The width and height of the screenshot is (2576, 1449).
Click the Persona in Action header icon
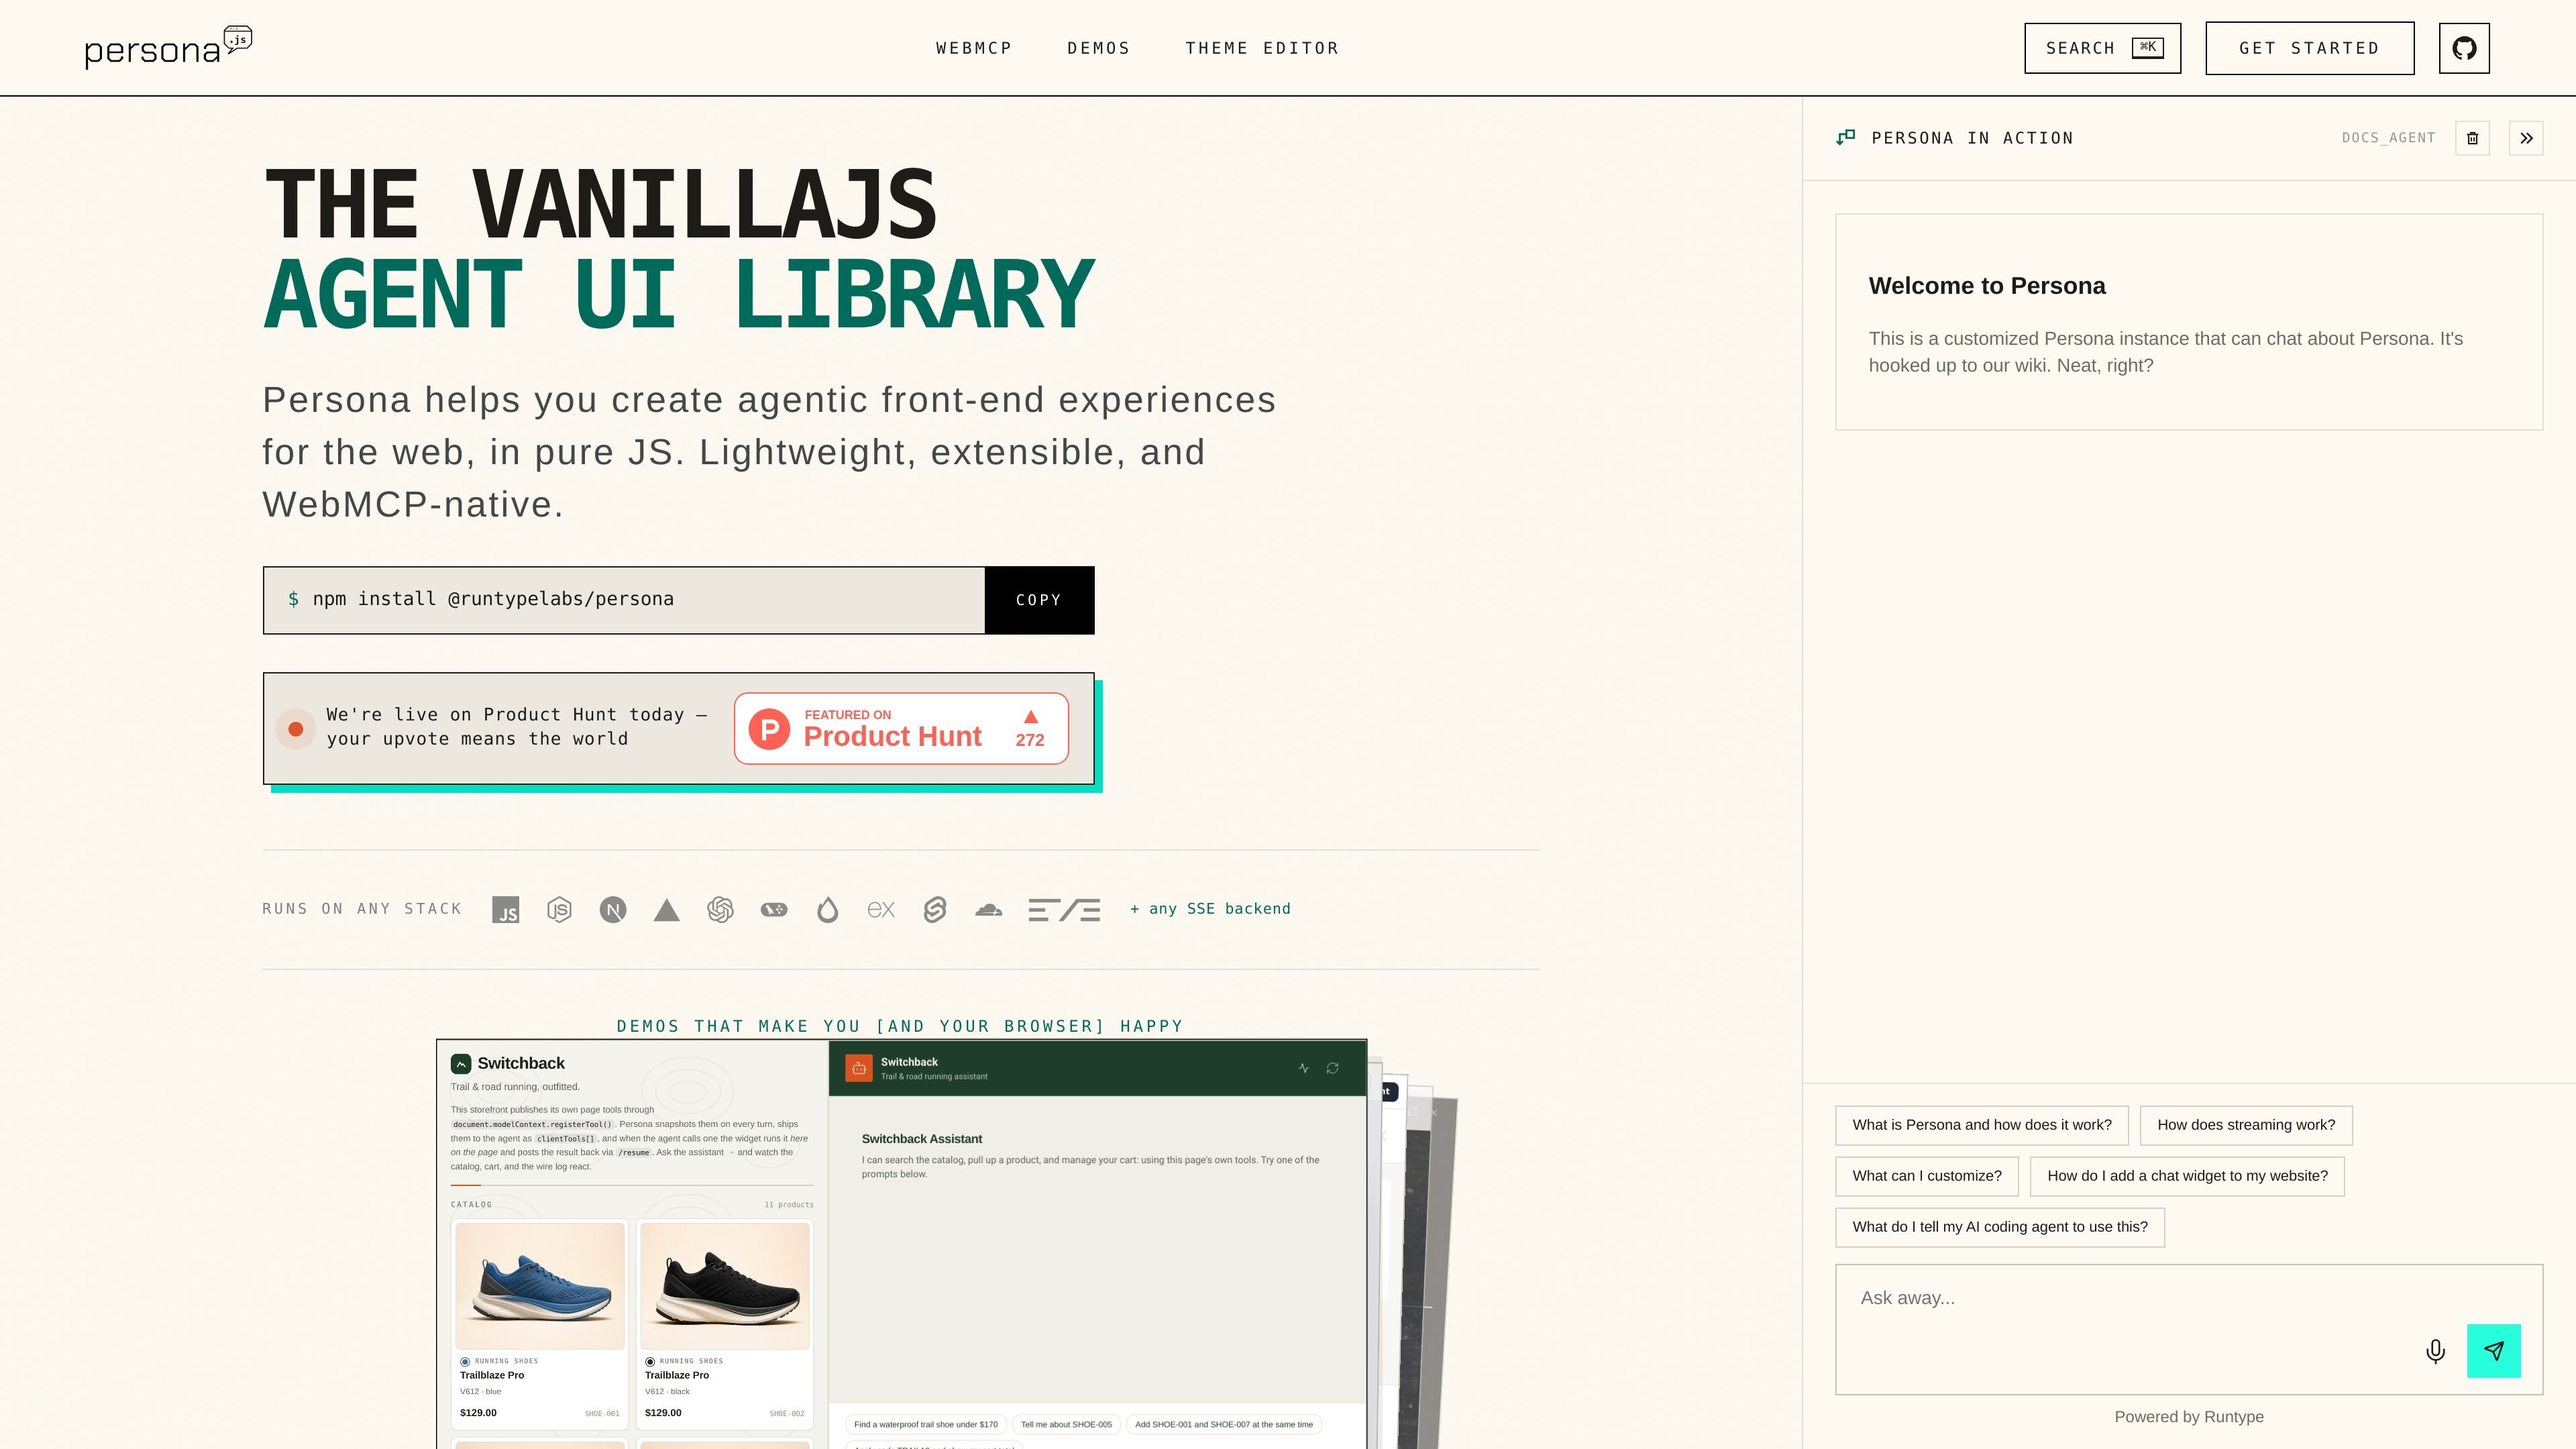(1846, 138)
